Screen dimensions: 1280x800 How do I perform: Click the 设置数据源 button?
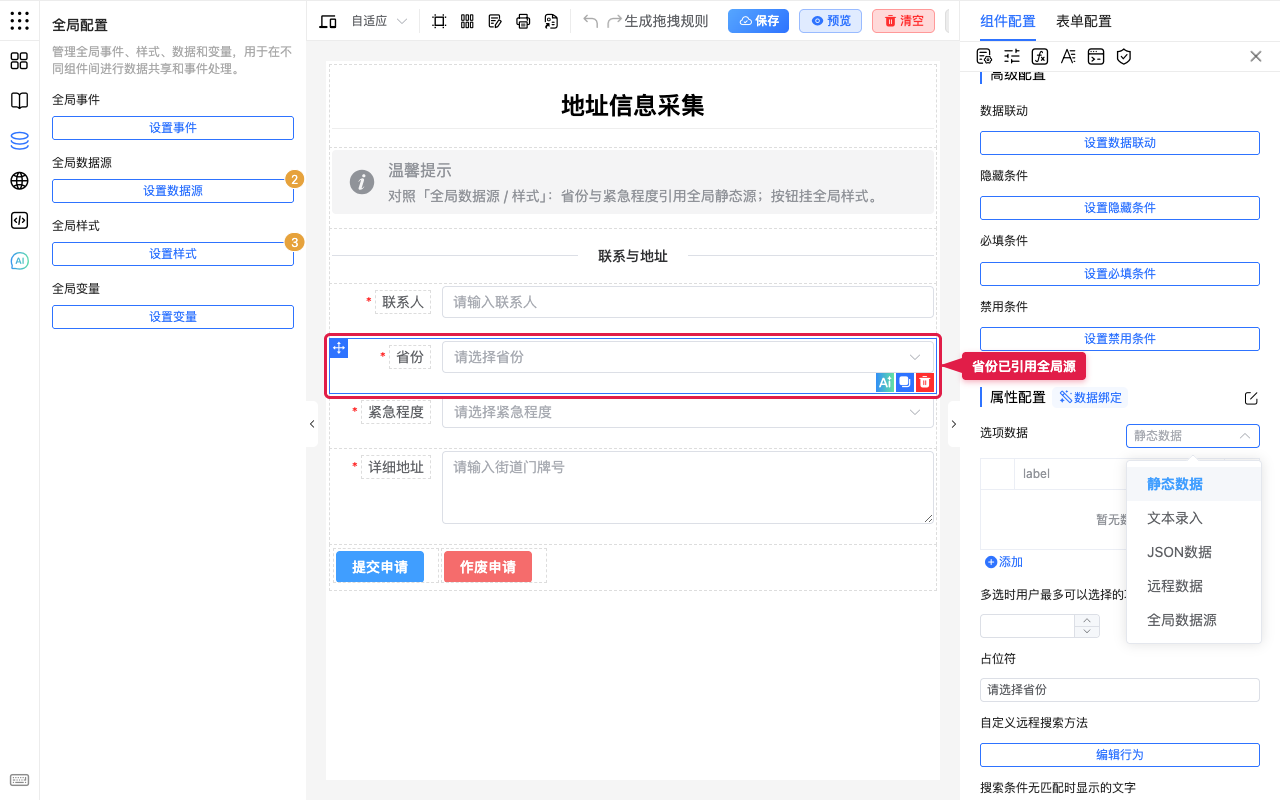[x=173, y=191]
